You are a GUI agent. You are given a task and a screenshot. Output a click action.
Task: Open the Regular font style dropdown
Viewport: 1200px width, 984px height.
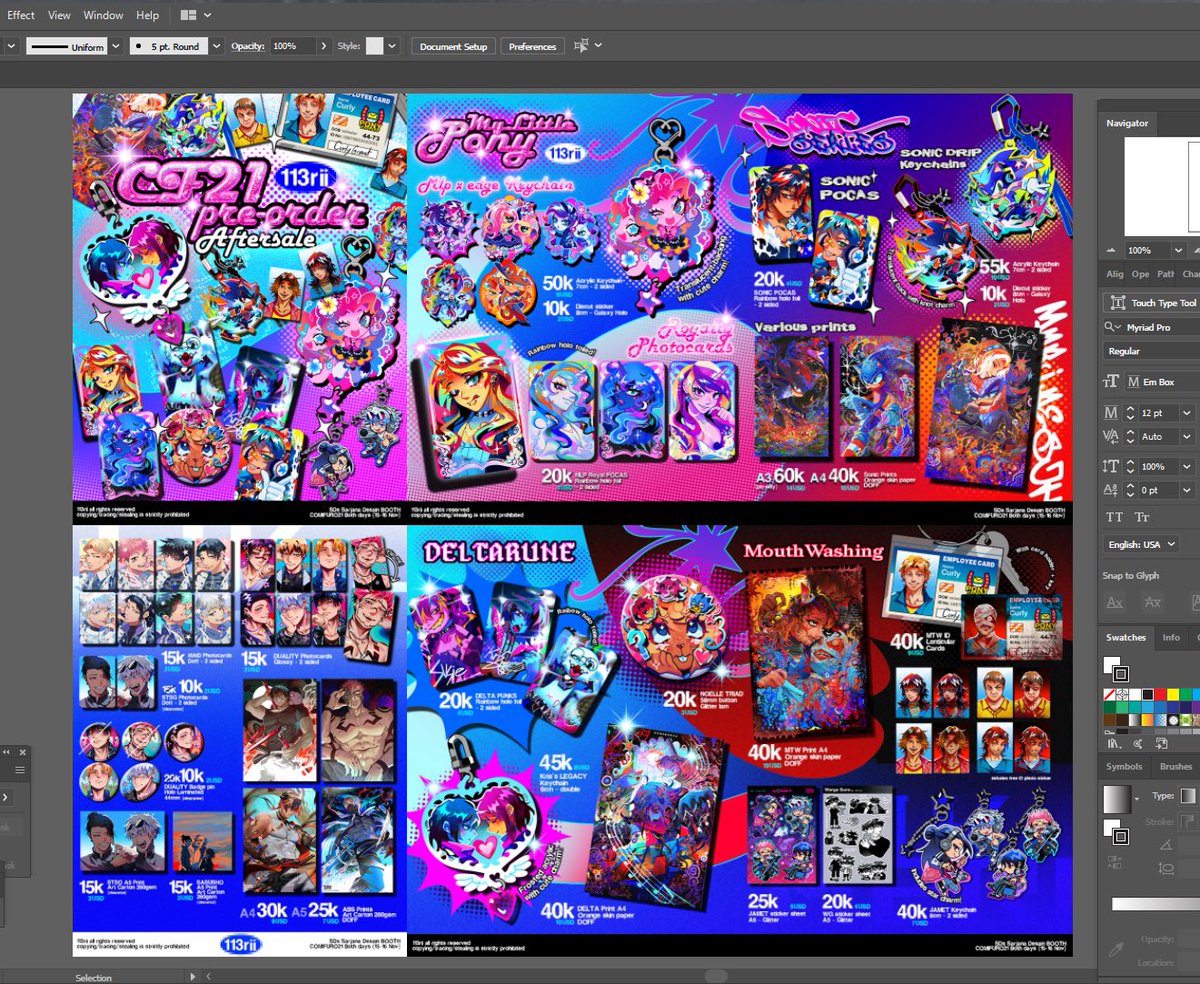pyautogui.click(x=1150, y=351)
